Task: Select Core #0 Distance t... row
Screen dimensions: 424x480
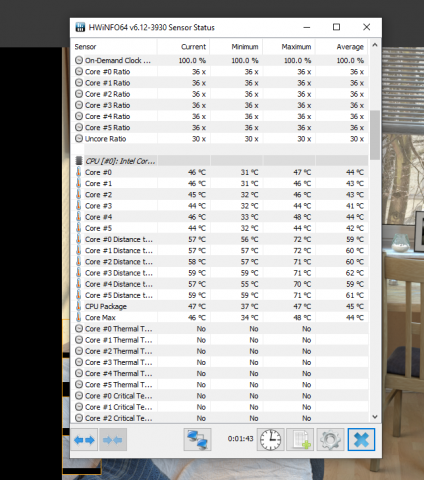Action: 220,239
